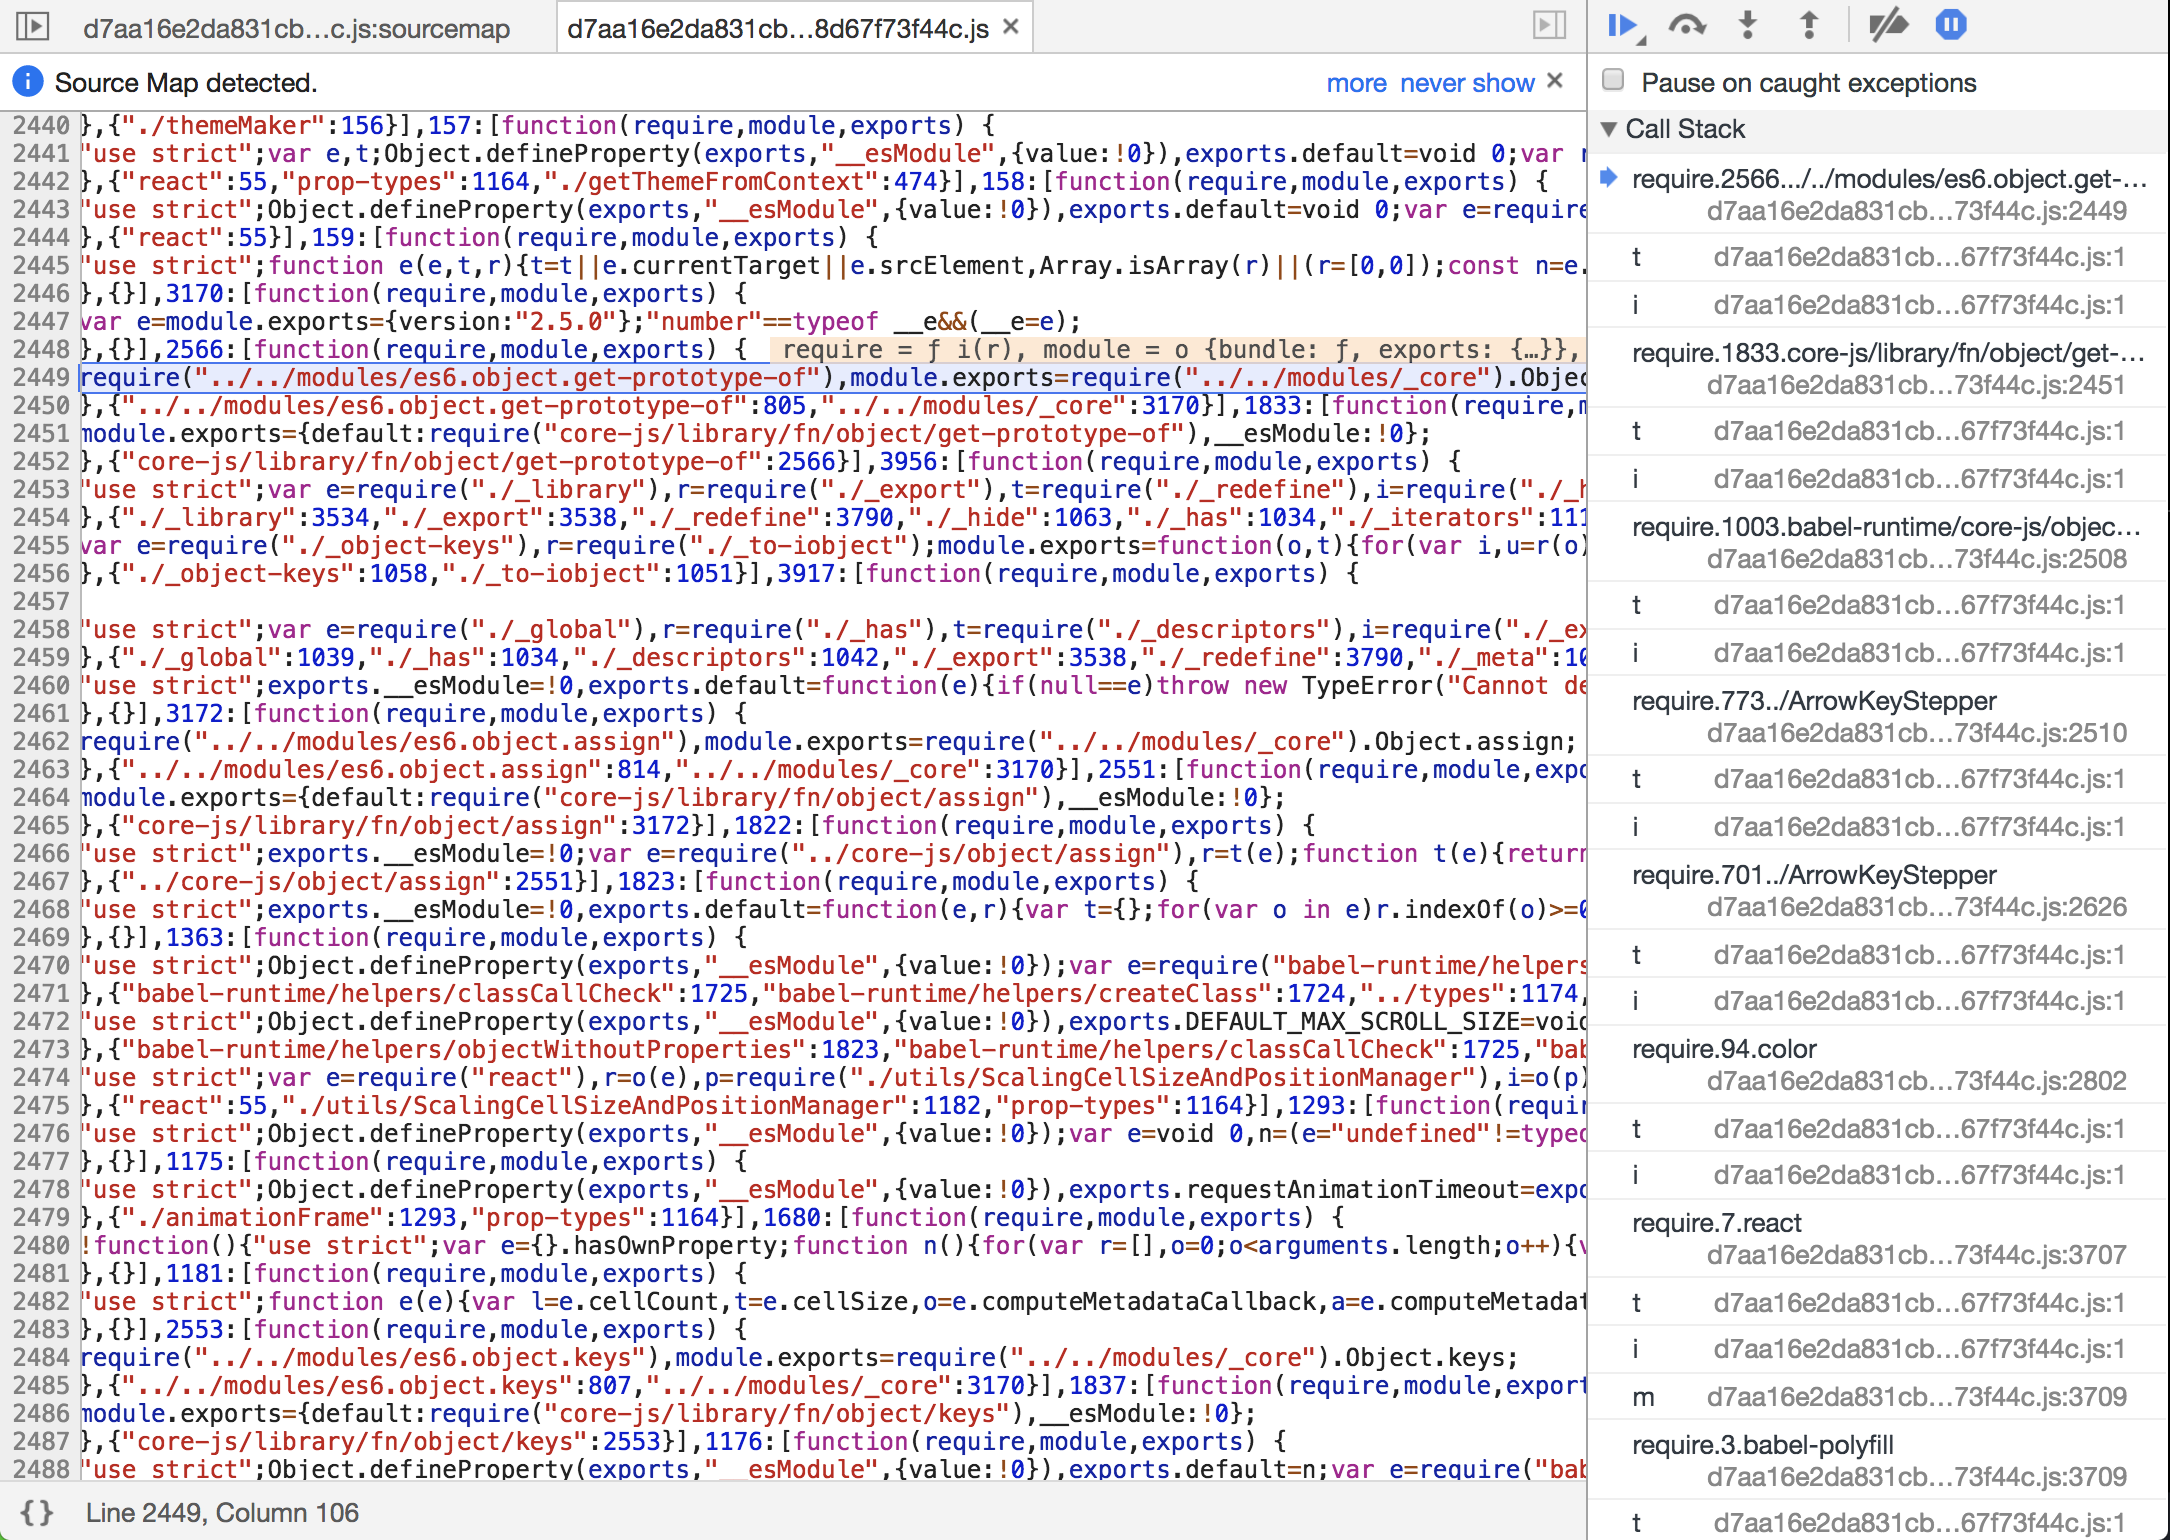The width and height of the screenshot is (2170, 1540).
Task: Set a breakpoint on line number 2449
Action: click(42, 377)
